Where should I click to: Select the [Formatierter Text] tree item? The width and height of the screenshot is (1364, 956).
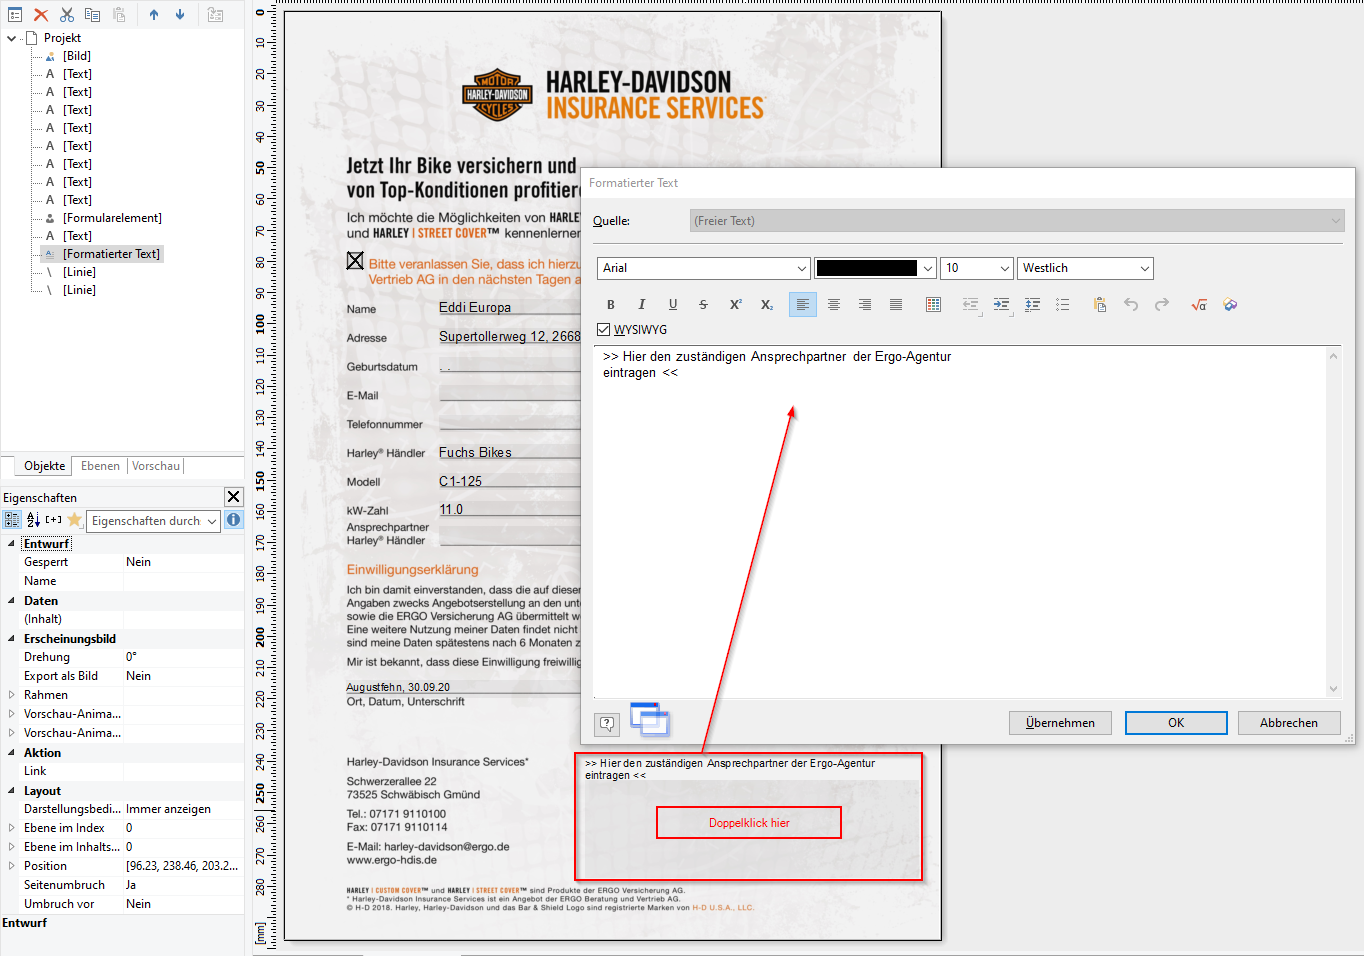coord(111,254)
